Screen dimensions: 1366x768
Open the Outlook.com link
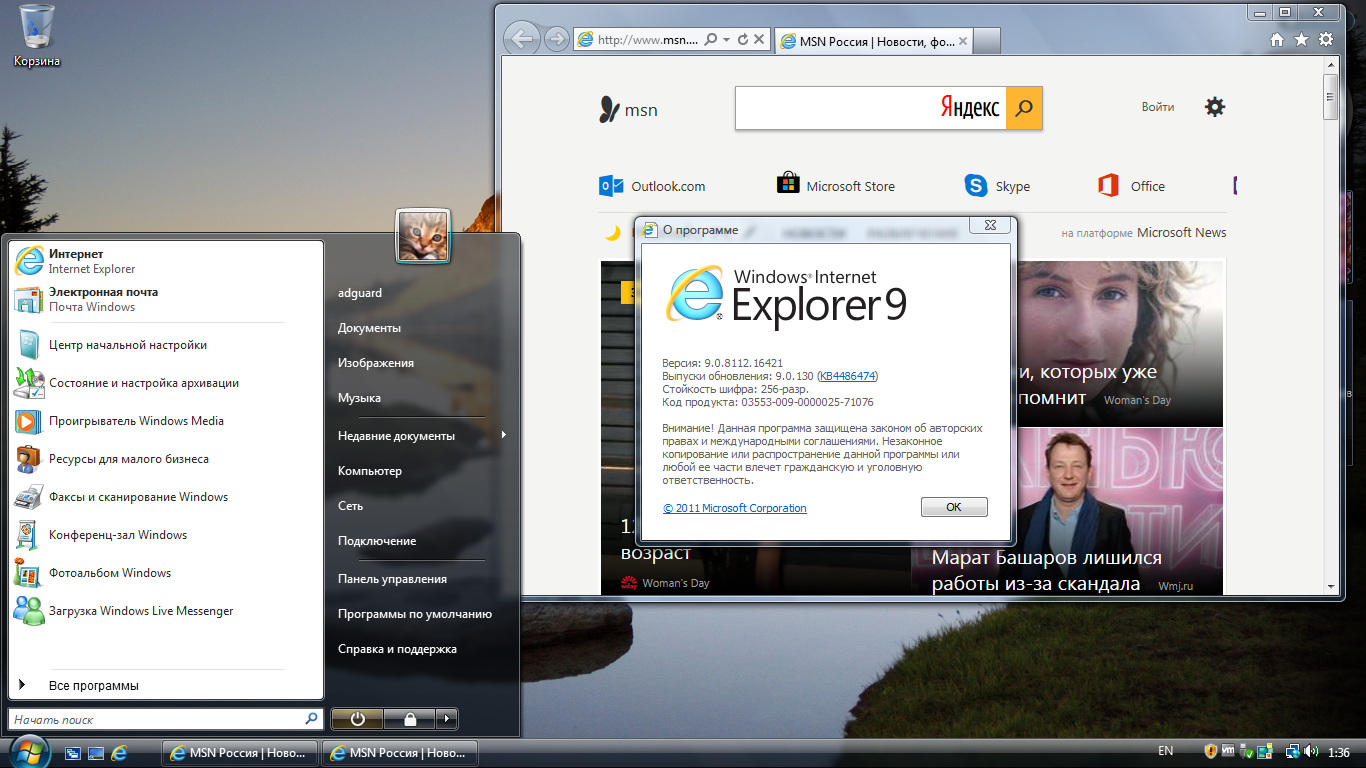point(652,186)
